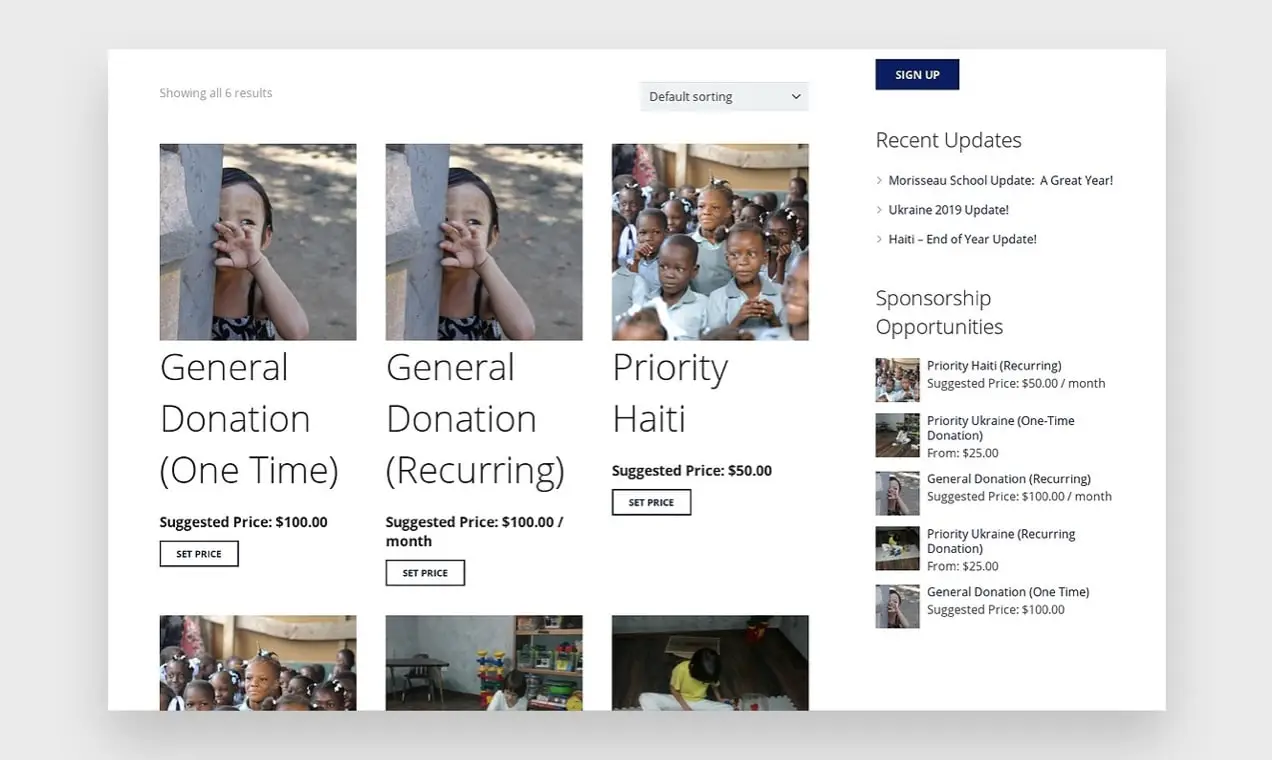Open General Donation (One Time) product title

click(x=250, y=419)
